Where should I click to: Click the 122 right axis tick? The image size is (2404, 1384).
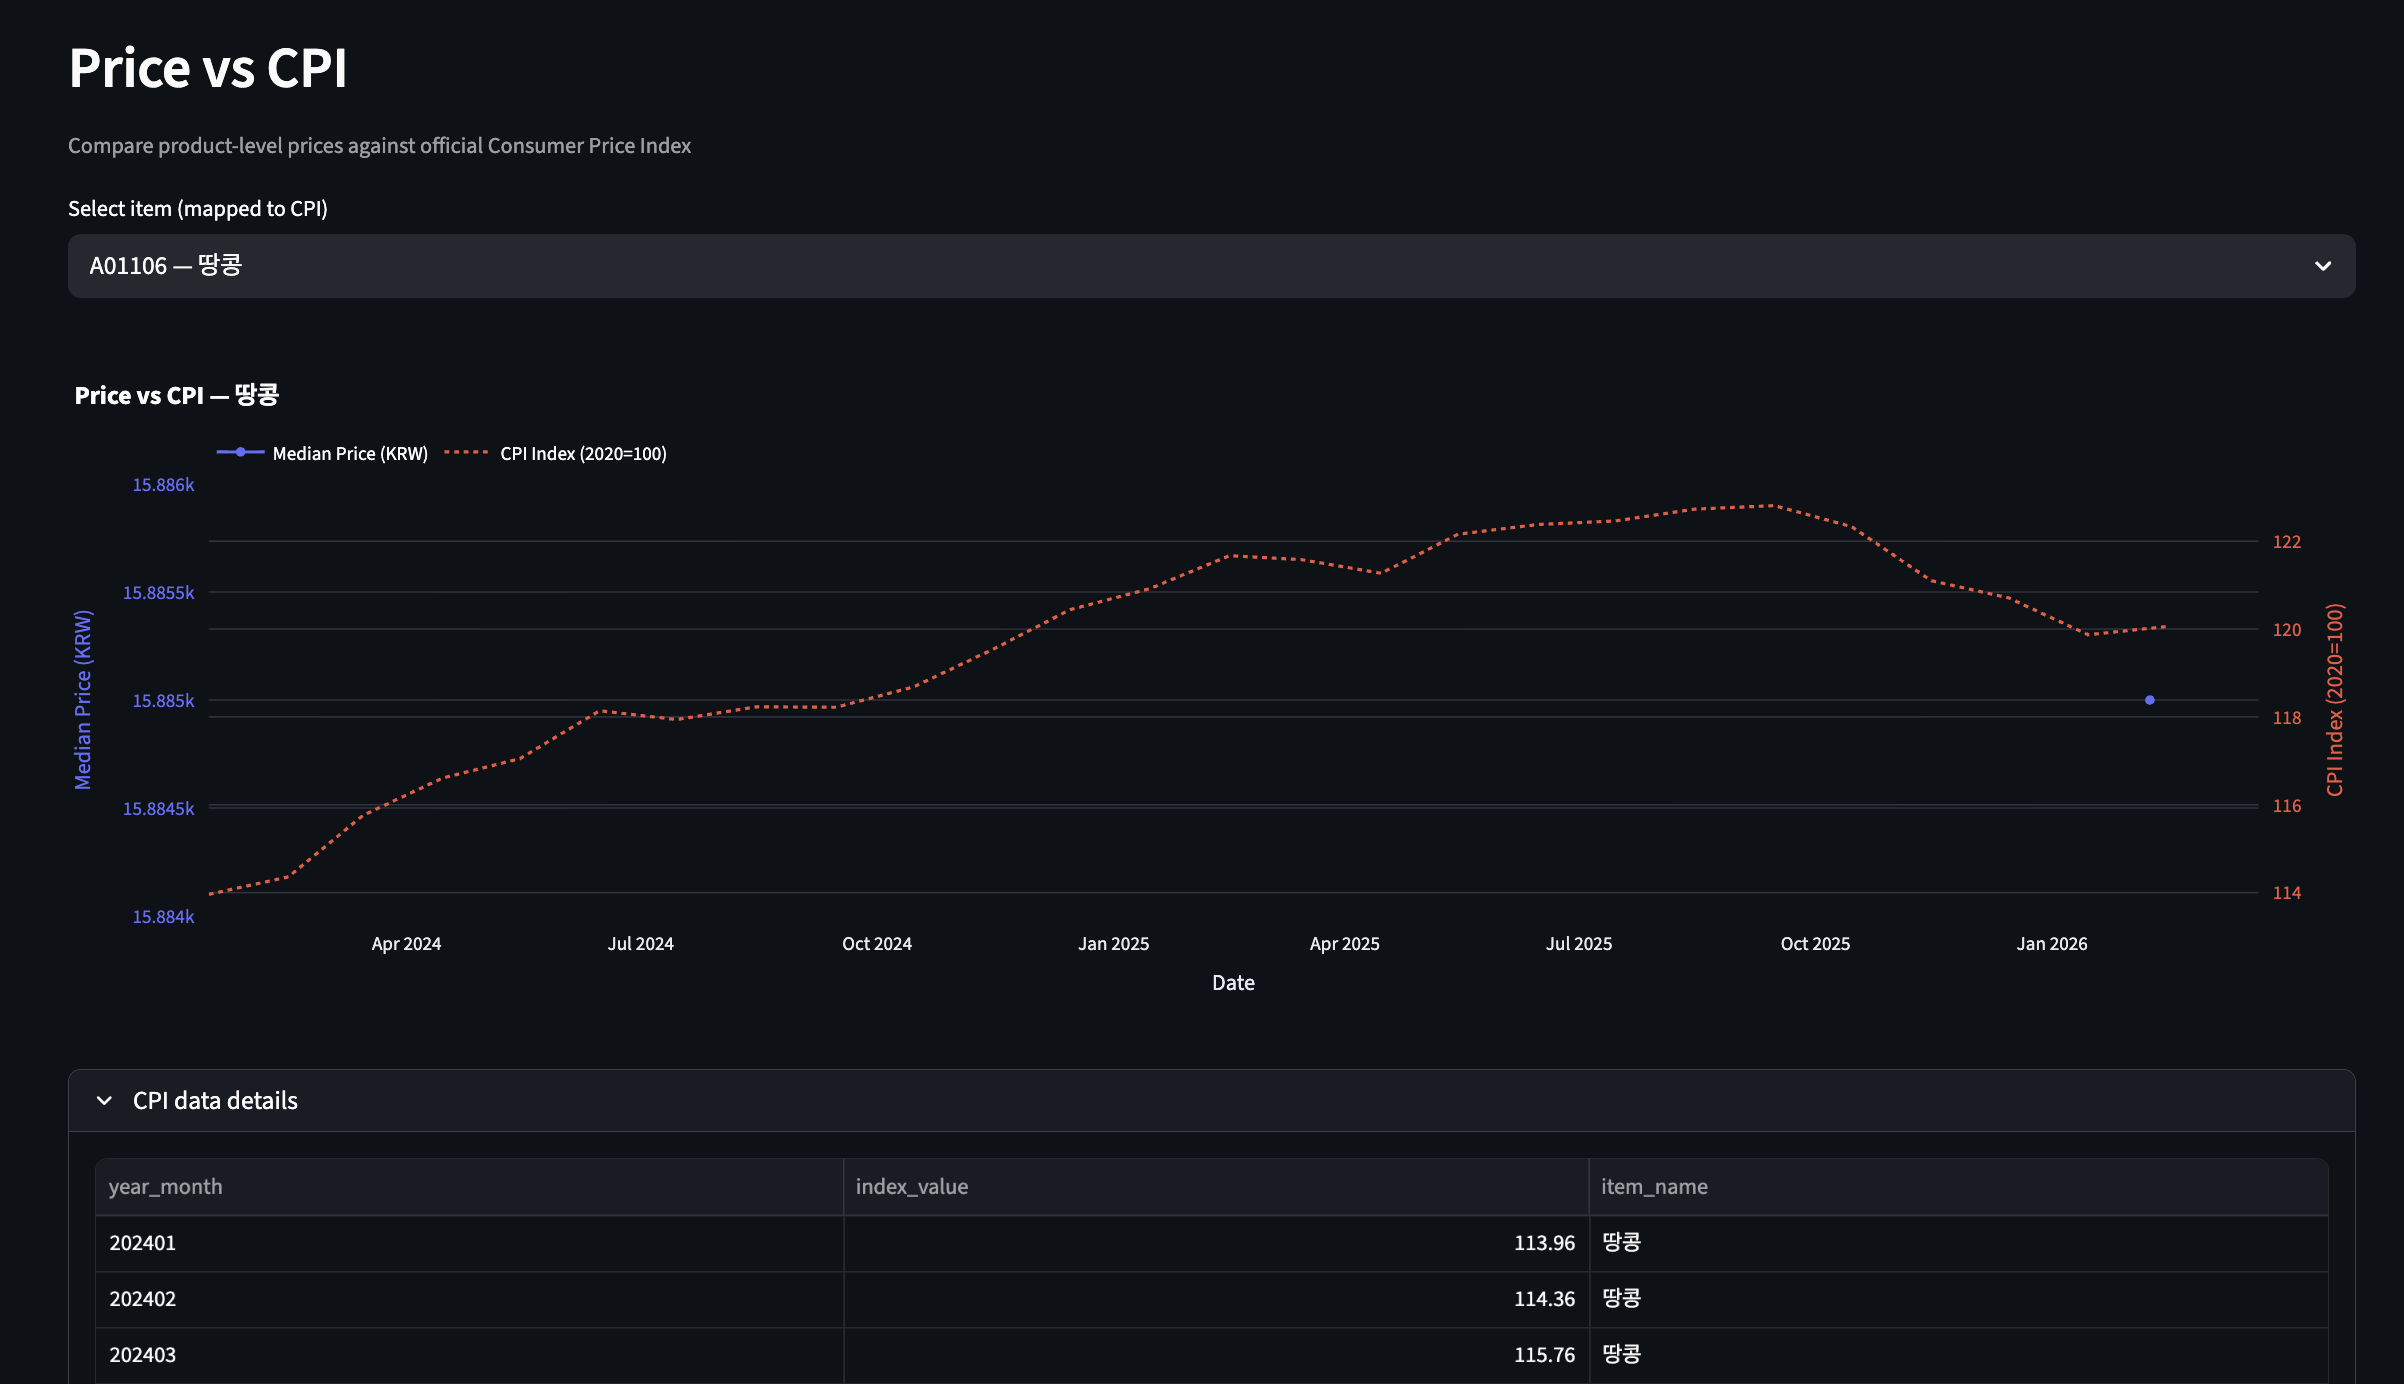[x=2287, y=542]
